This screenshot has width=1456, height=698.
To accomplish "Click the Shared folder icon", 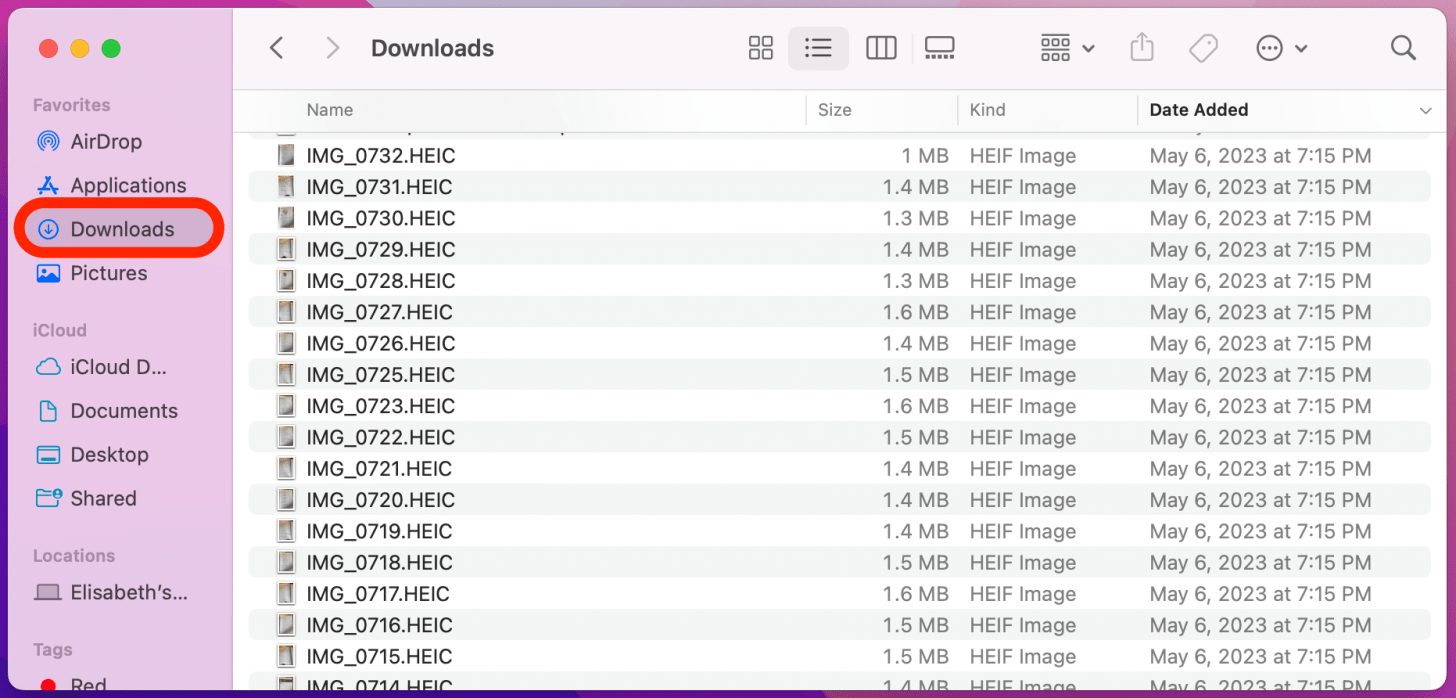I will click(48, 498).
